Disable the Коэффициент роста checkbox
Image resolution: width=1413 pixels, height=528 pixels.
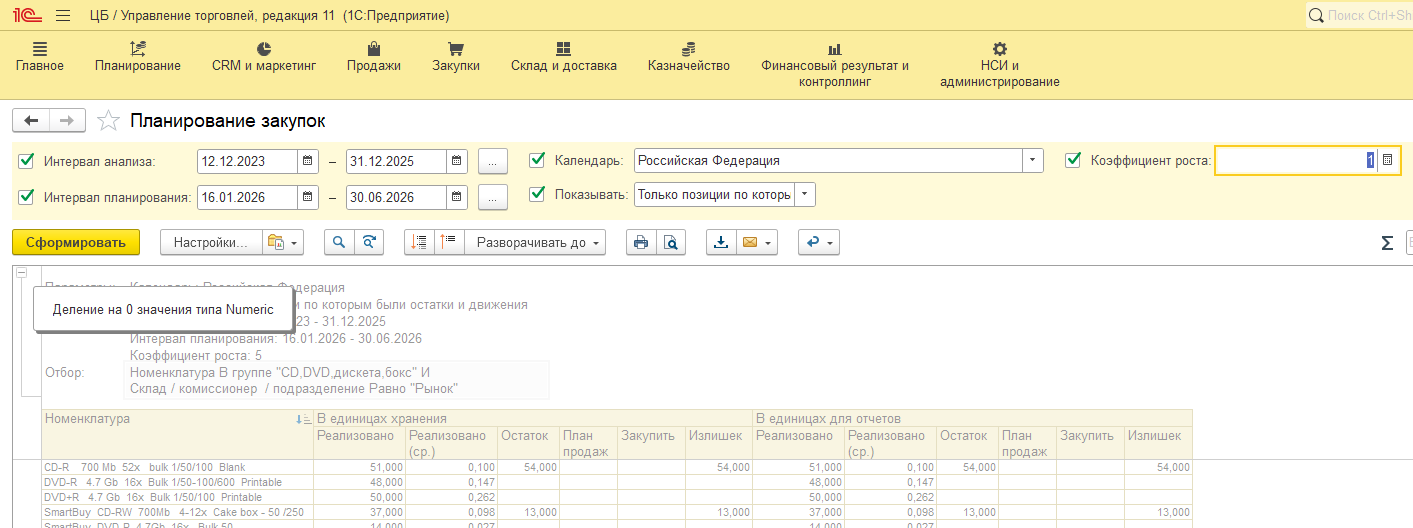coord(1073,161)
